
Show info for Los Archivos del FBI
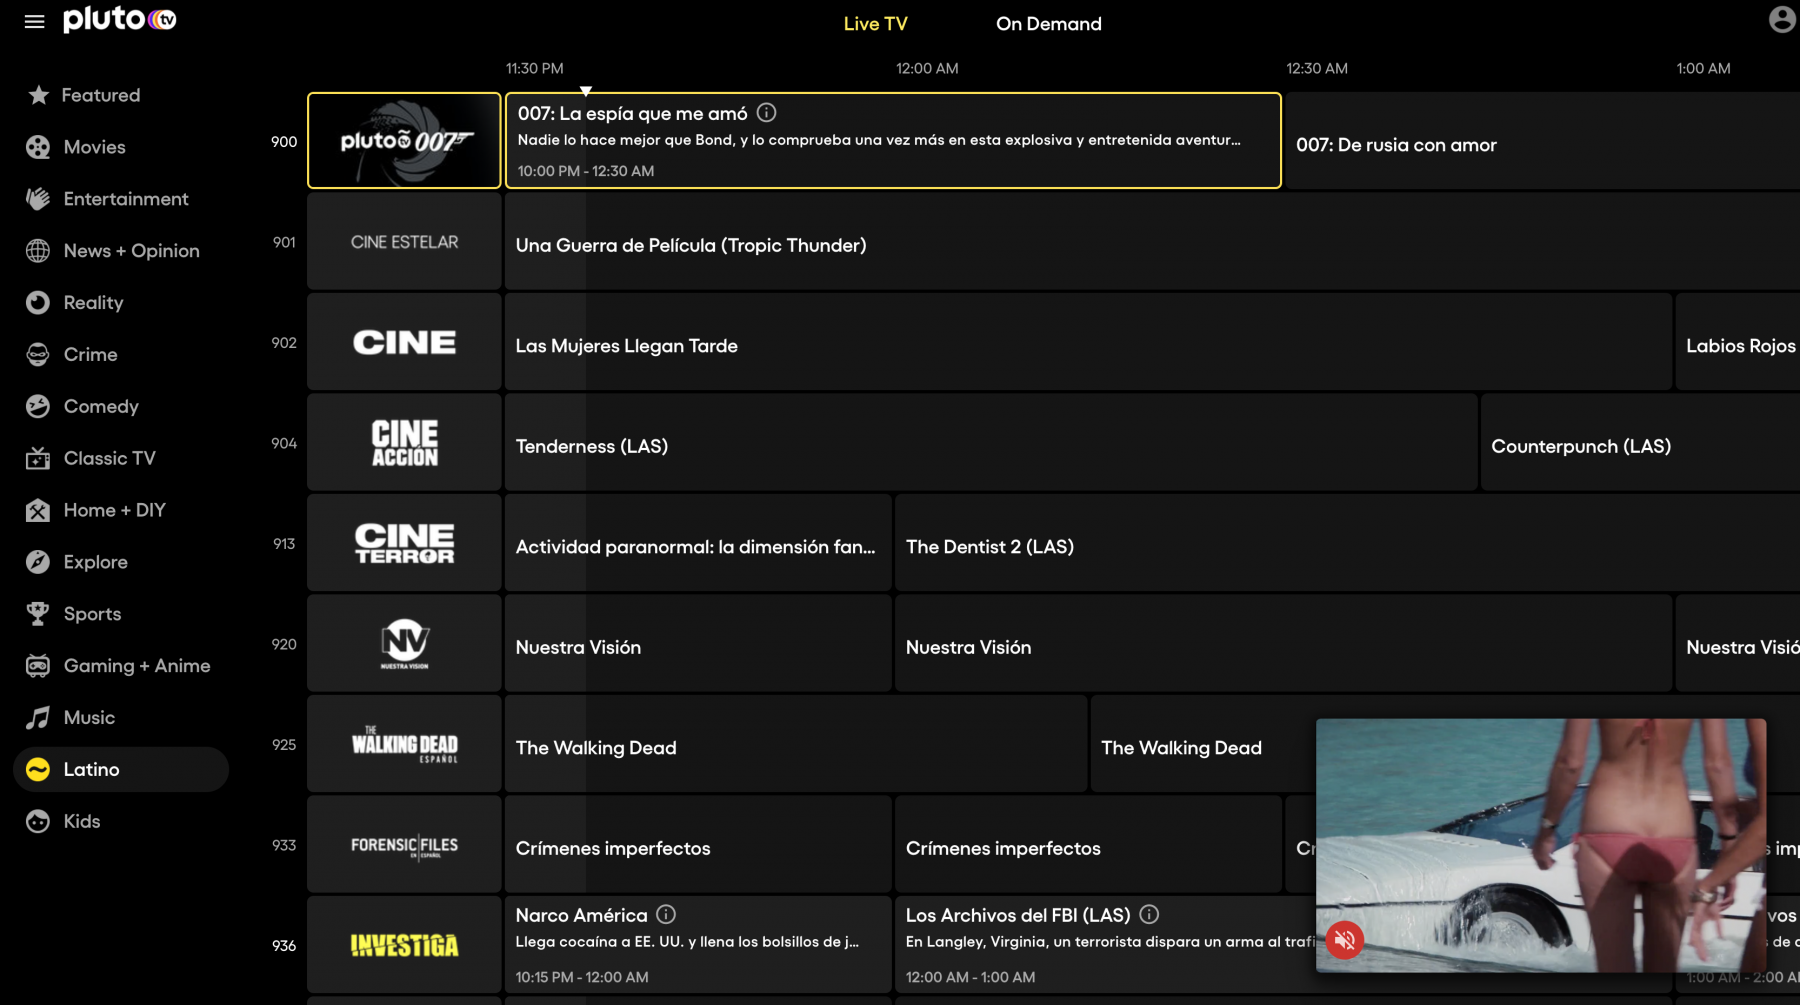pyautogui.click(x=1149, y=914)
